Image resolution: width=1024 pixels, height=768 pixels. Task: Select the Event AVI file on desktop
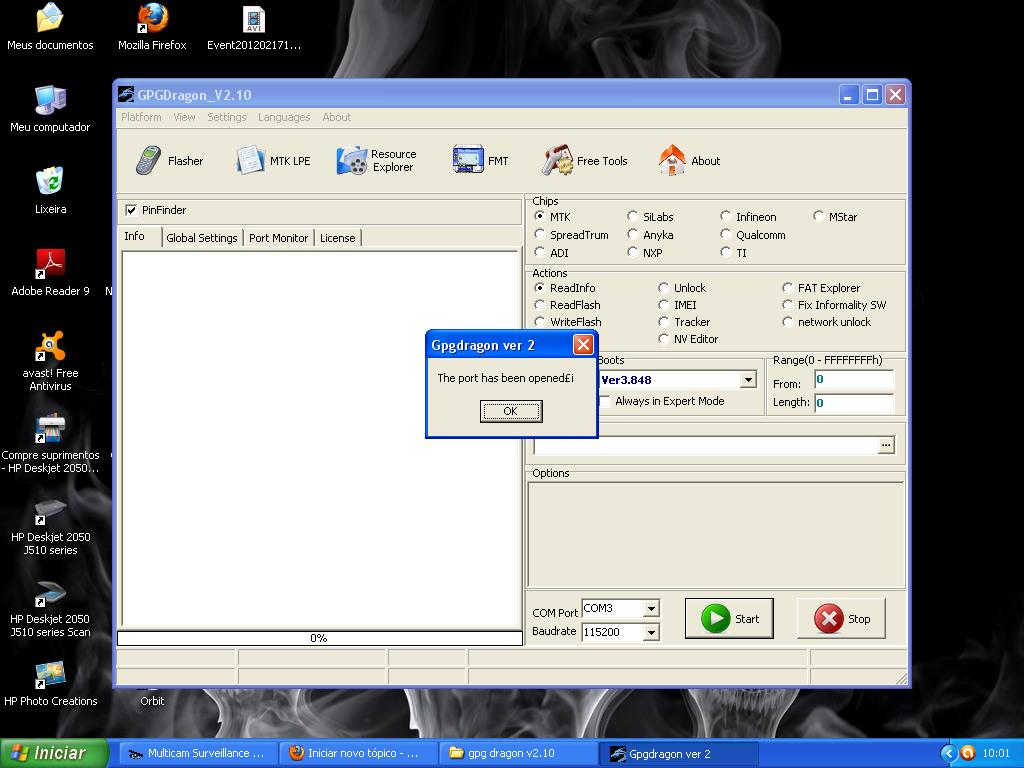[254, 27]
